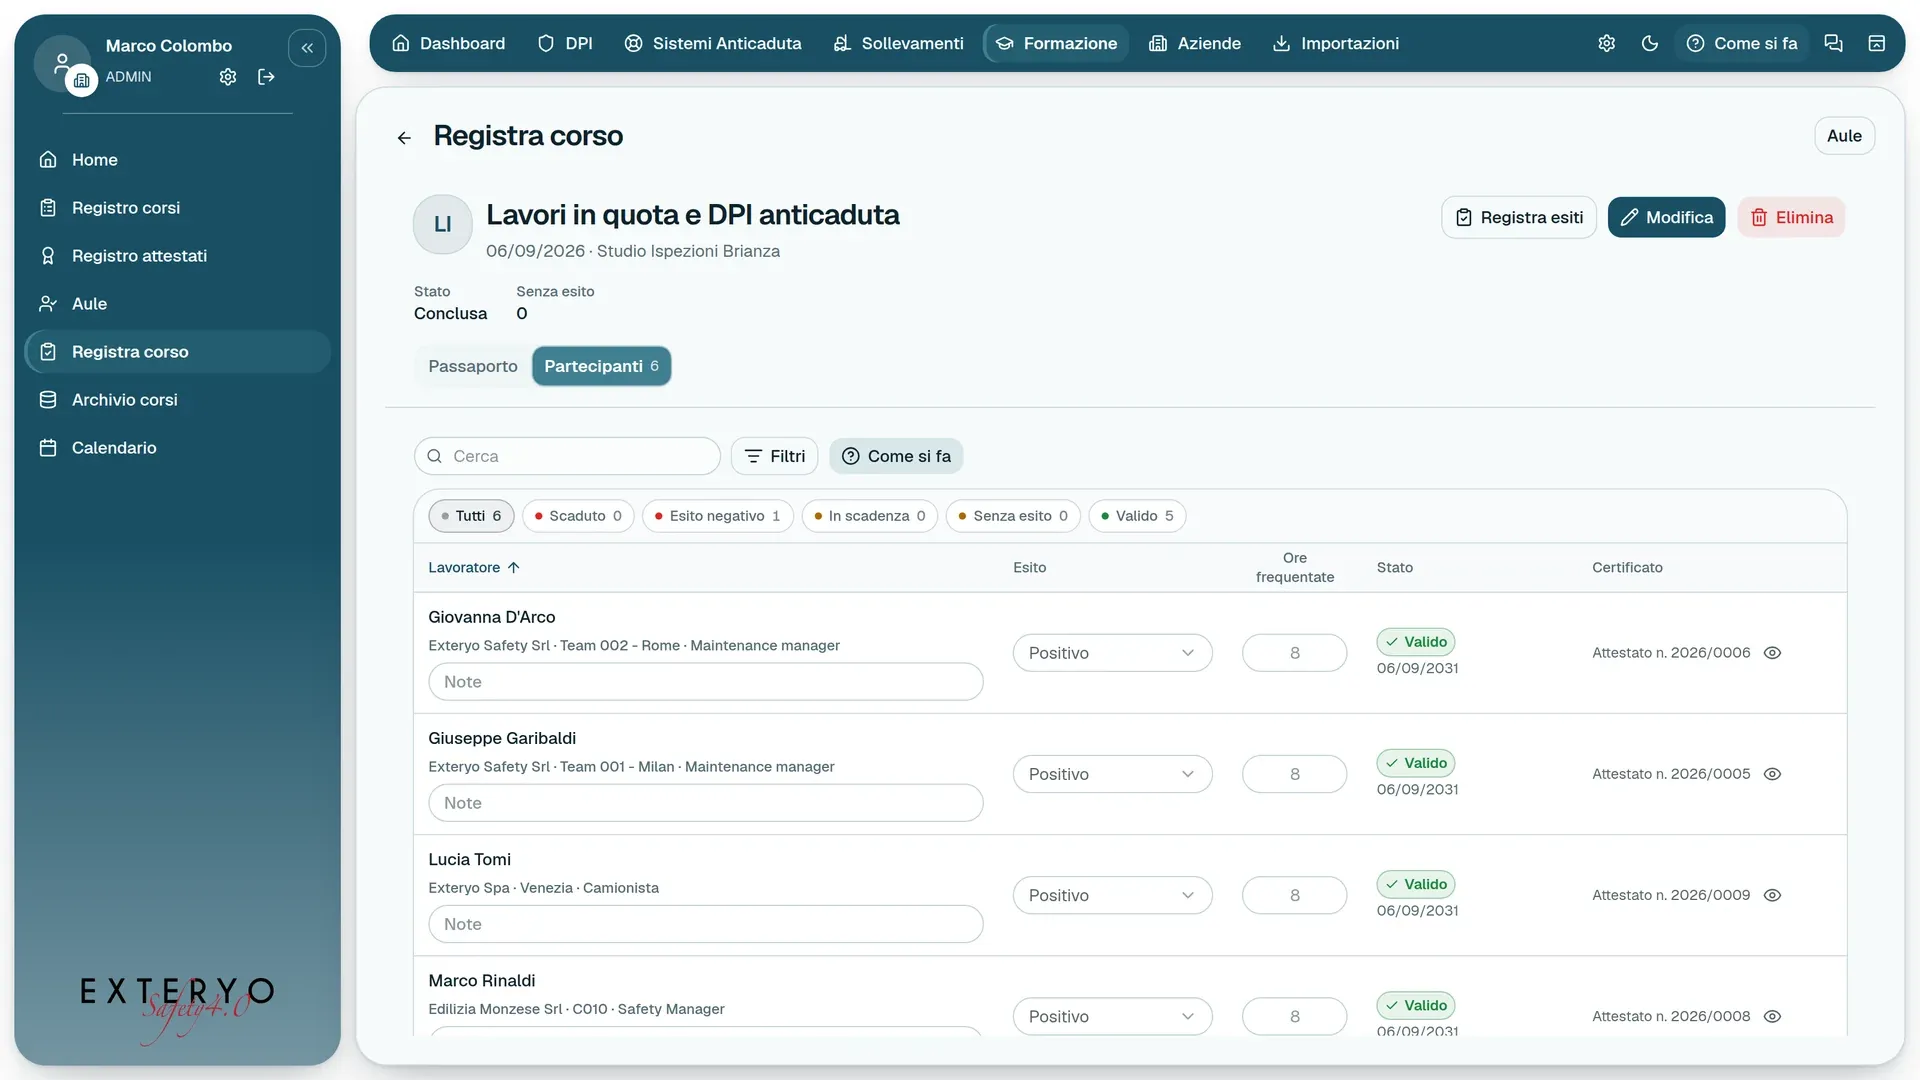The height and width of the screenshot is (1080, 1920).
Task: Click the Modifica button
Action: point(1666,217)
